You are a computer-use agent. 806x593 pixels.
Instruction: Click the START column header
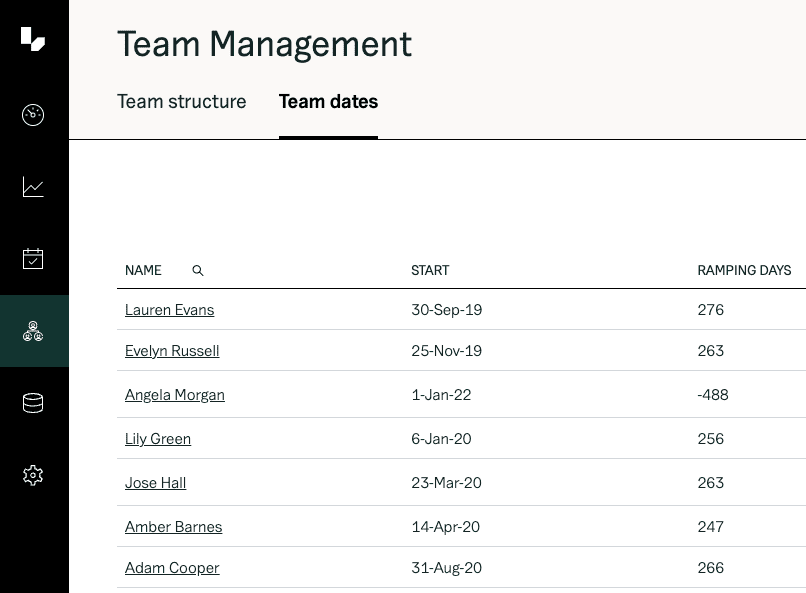(x=430, y=271)
